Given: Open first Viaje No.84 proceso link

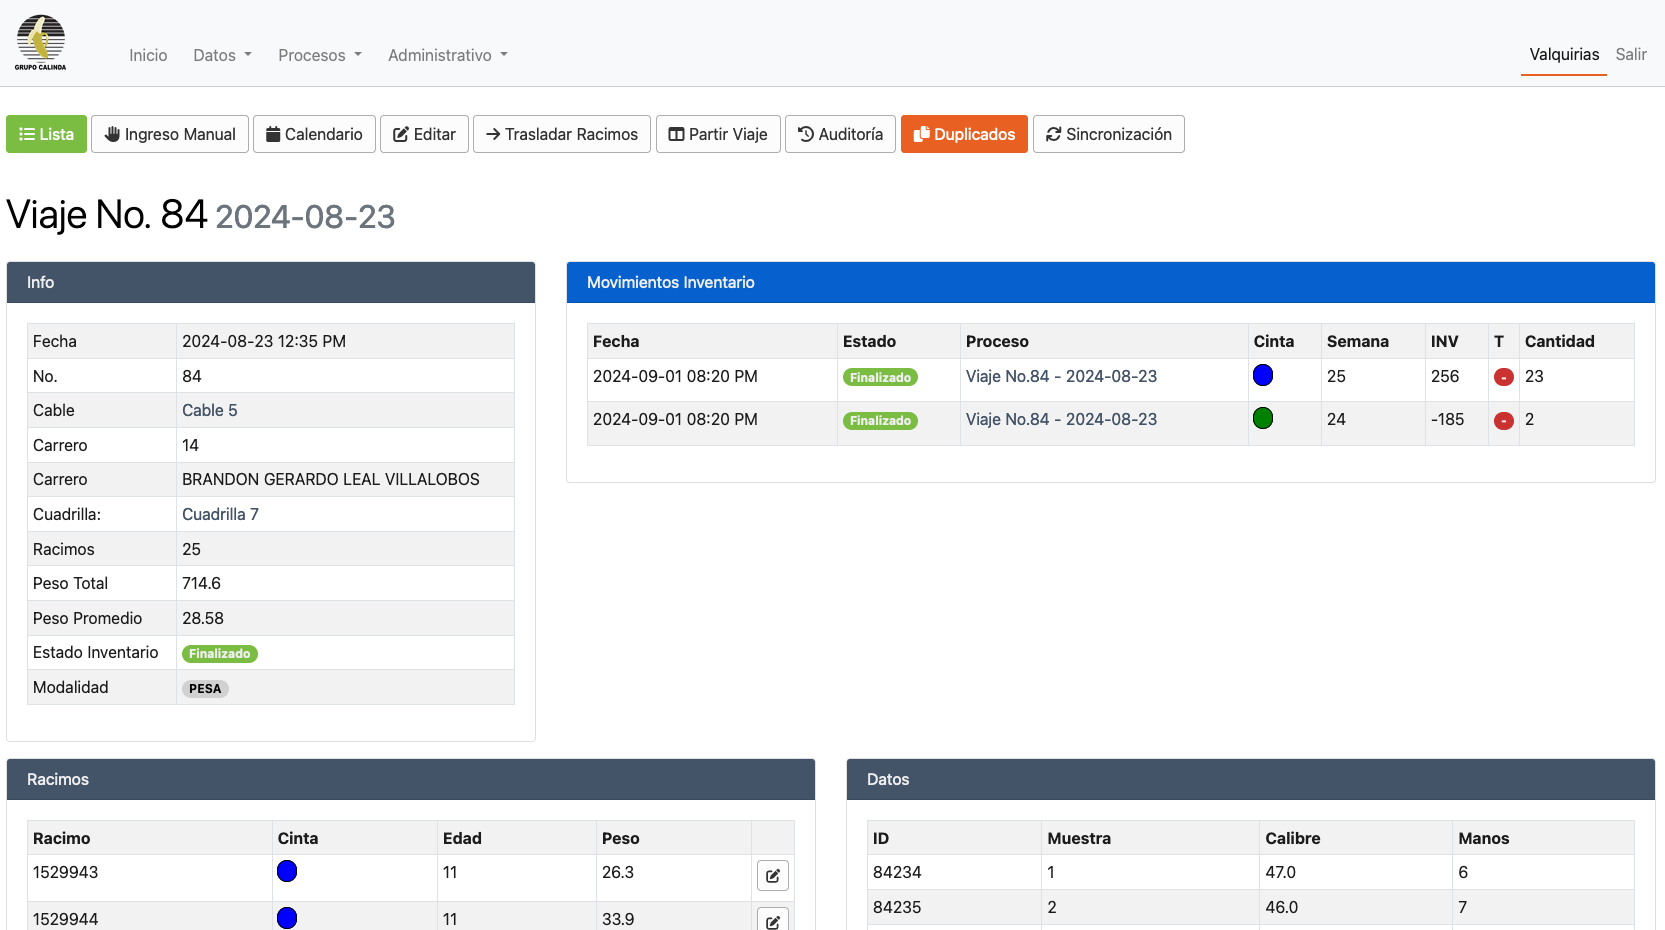Looking at the screenshot, I should coord(1061,376).
